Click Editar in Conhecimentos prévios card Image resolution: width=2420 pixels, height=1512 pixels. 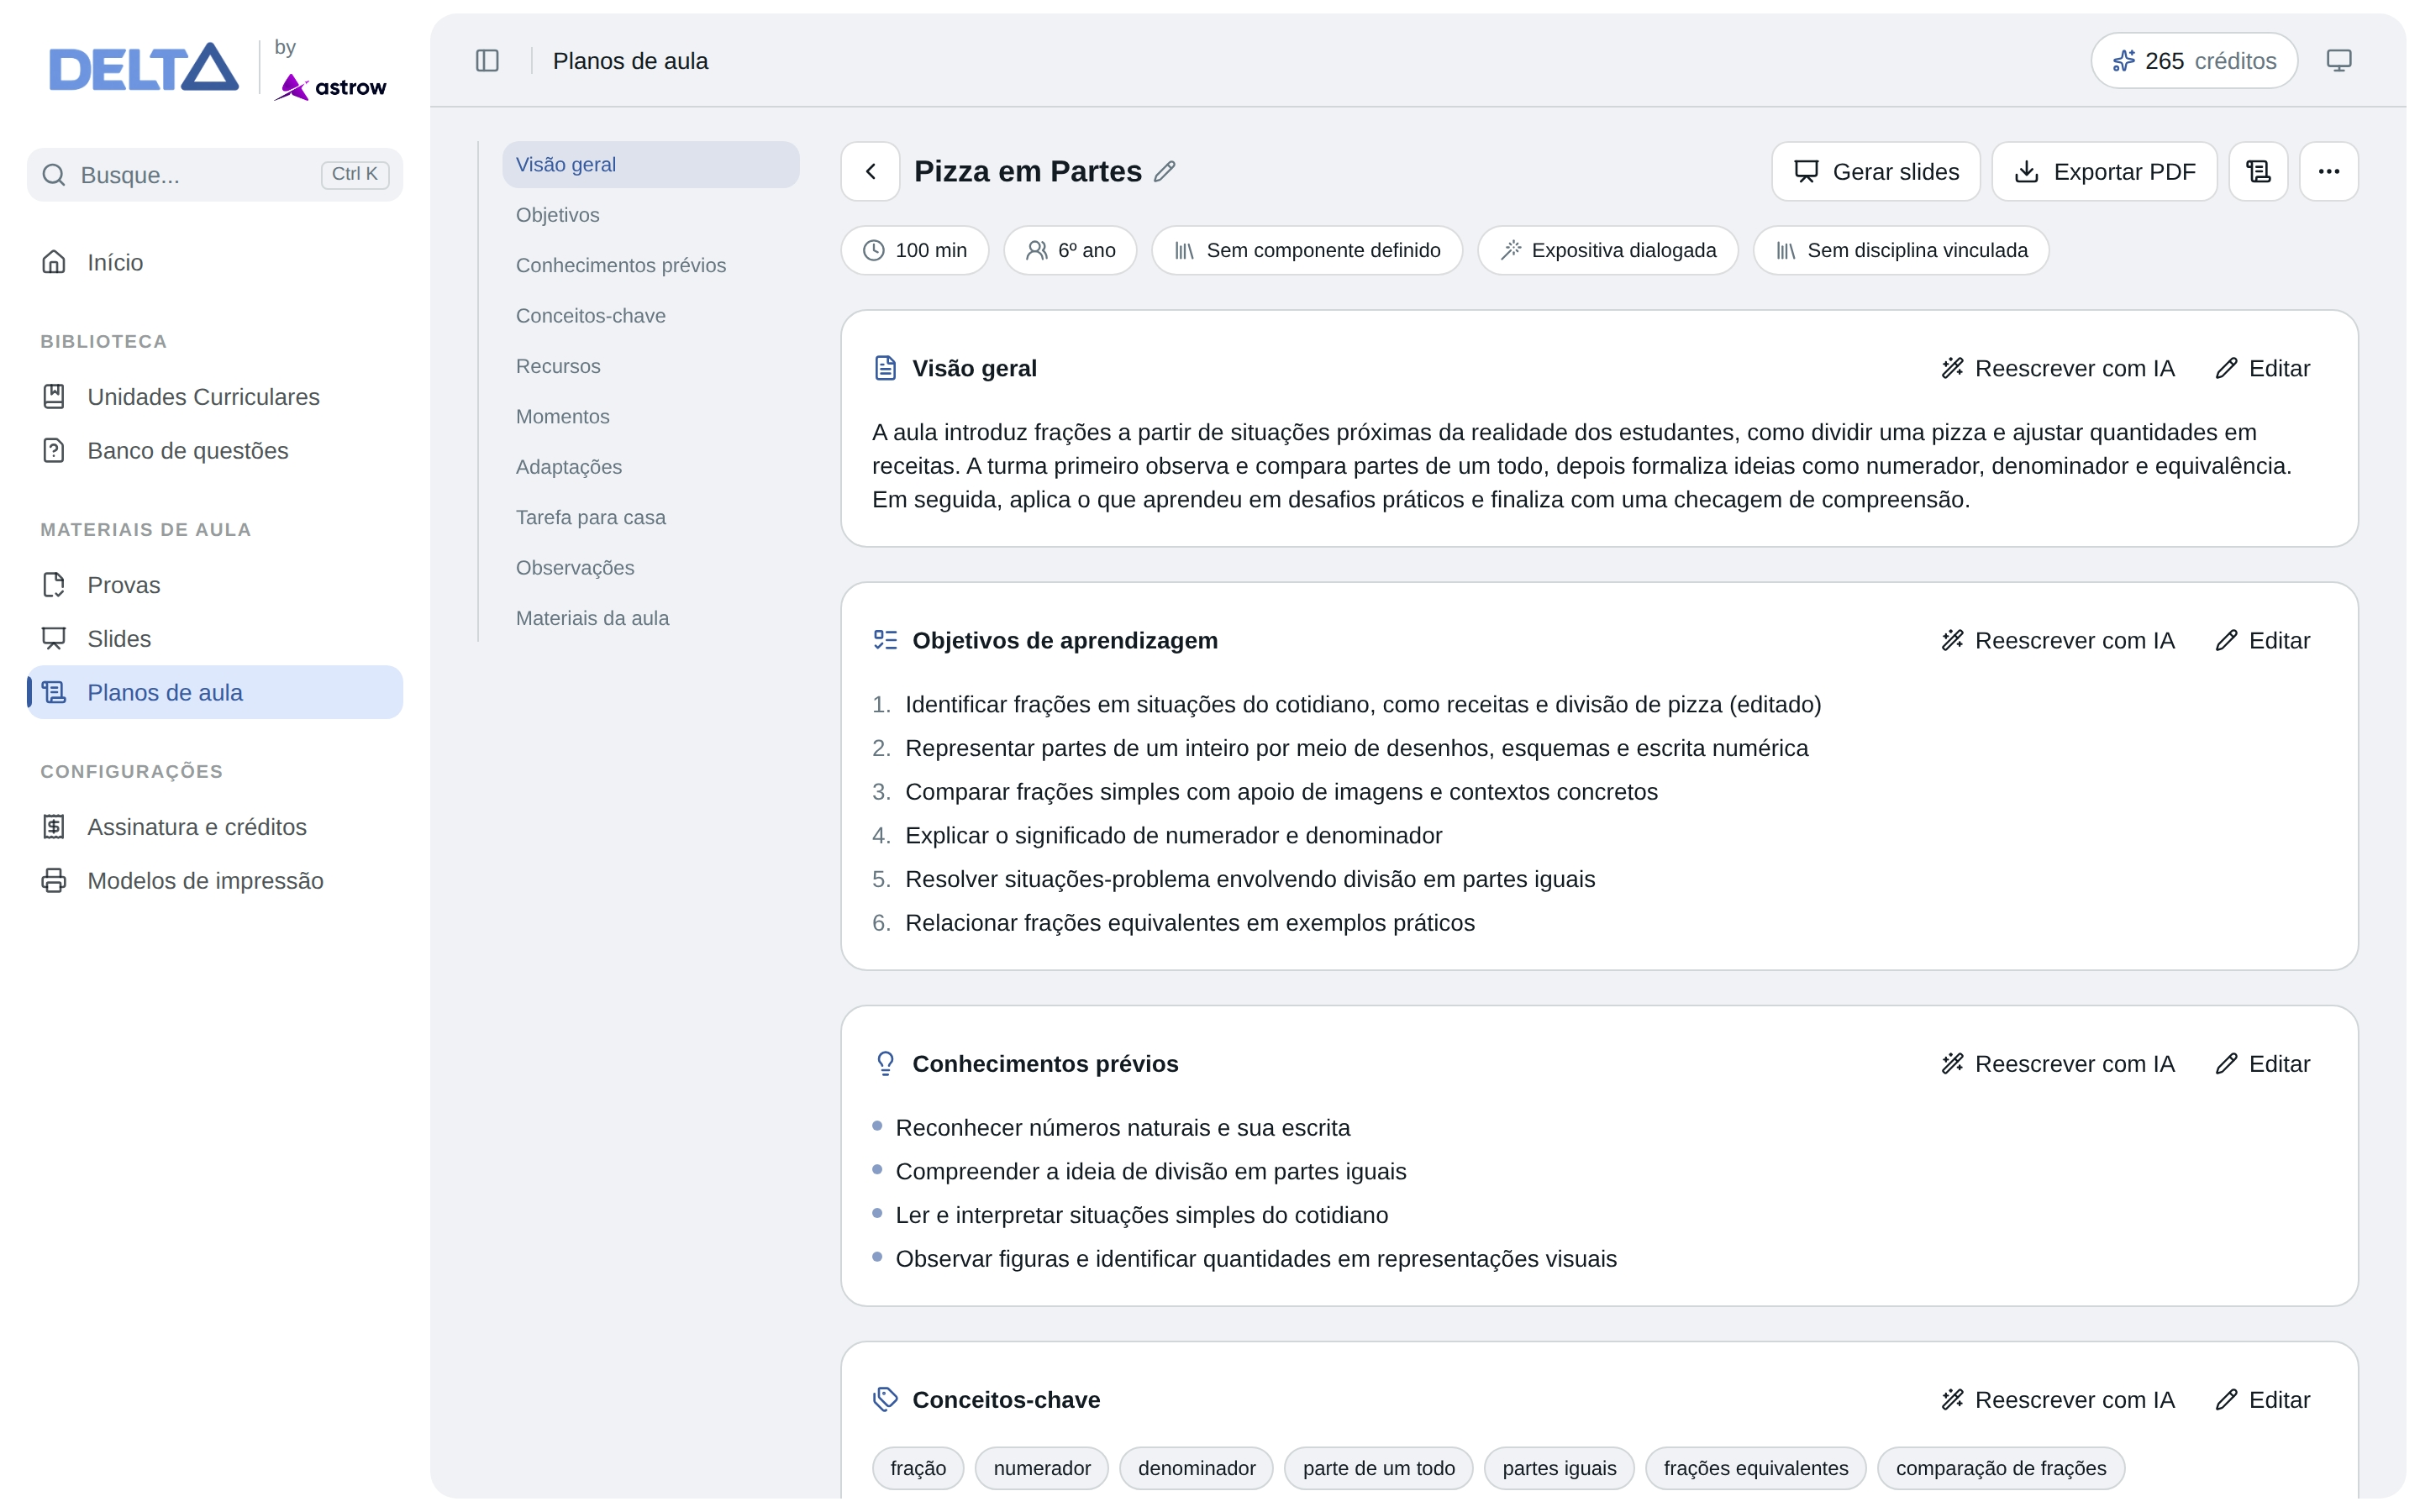tap(2263, 1064)
